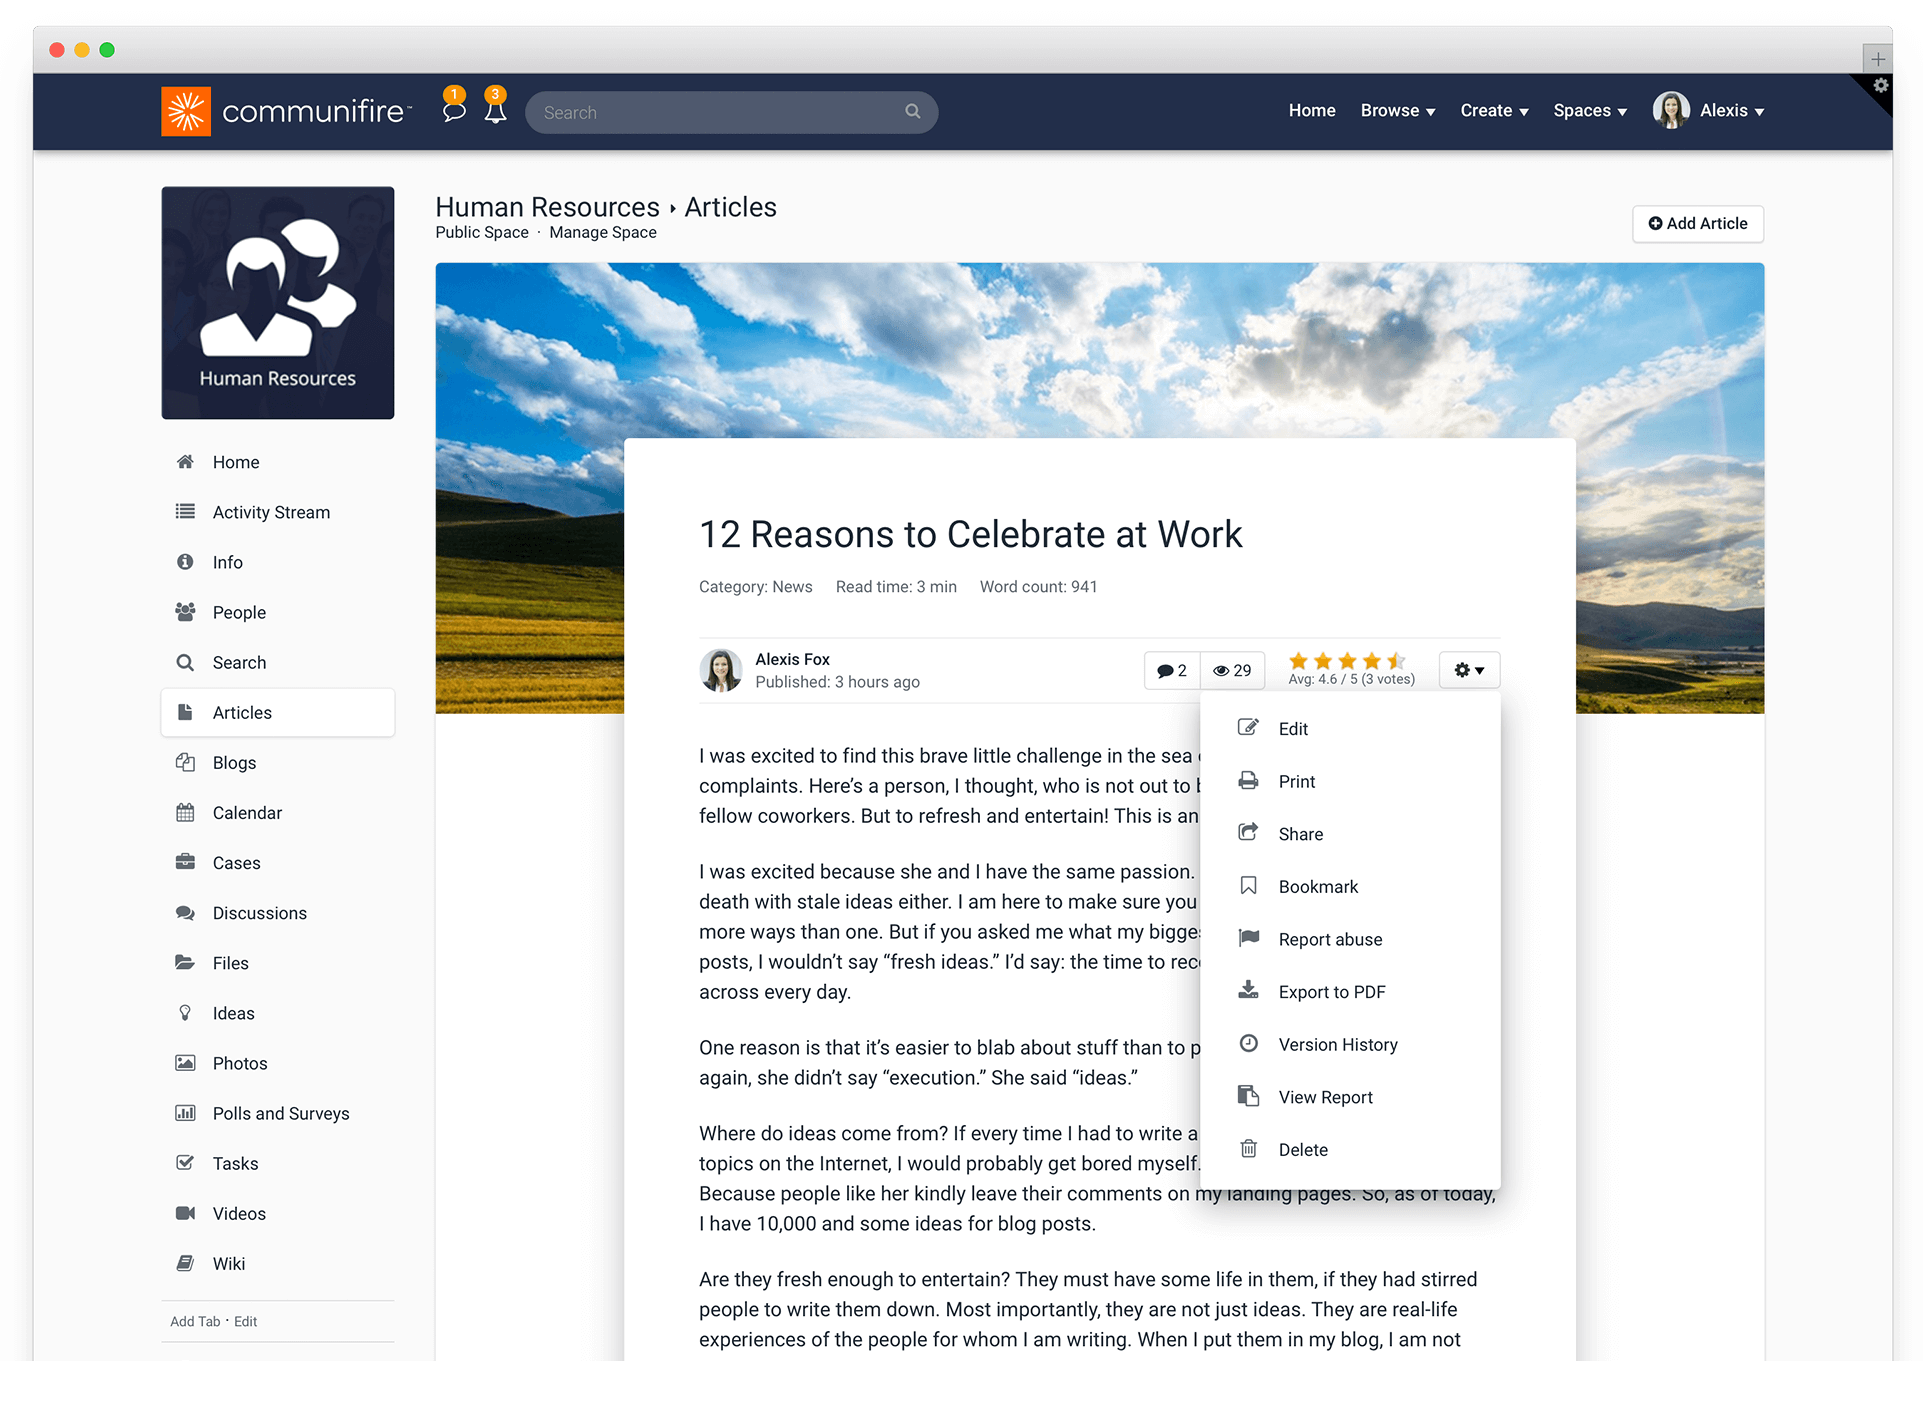Select Export to PDF from the menu
Viewport: 1923px width, 1410px height.
(x=1331, y=991)
